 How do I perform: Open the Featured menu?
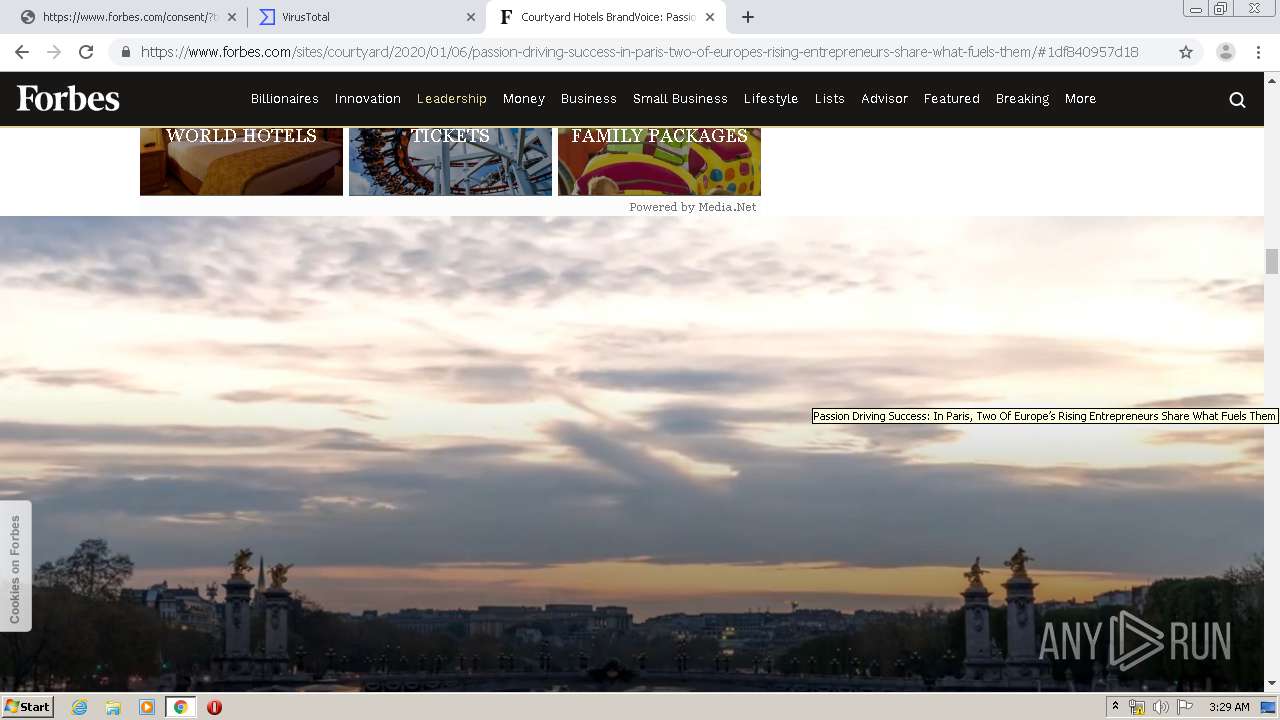[952, 99]
